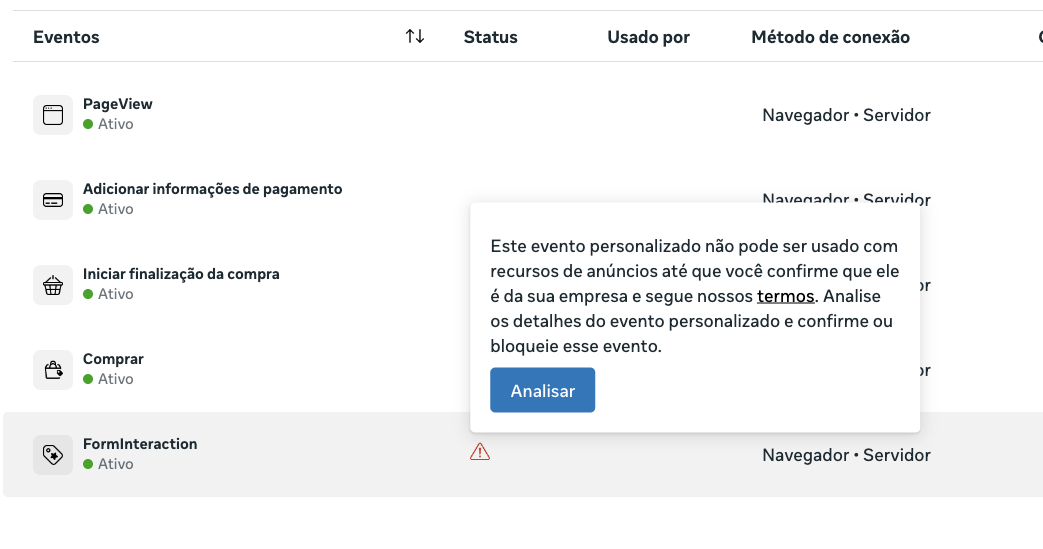Click the FormInteraction tag icon
The image size is (1043, 549).
point(53,455)
